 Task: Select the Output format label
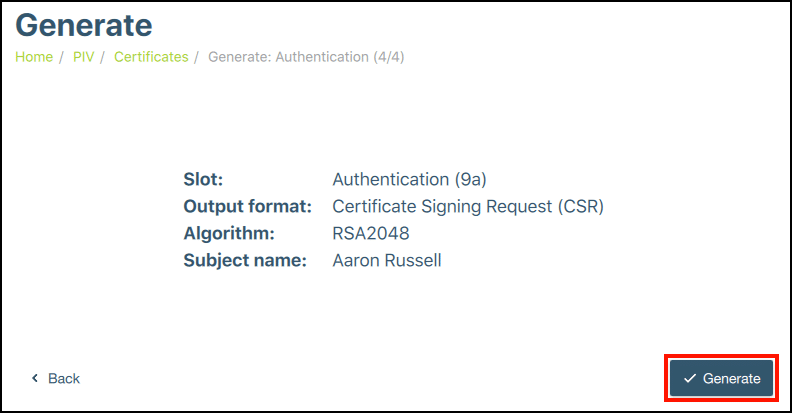pyautogui.click(x=248, y=207)
